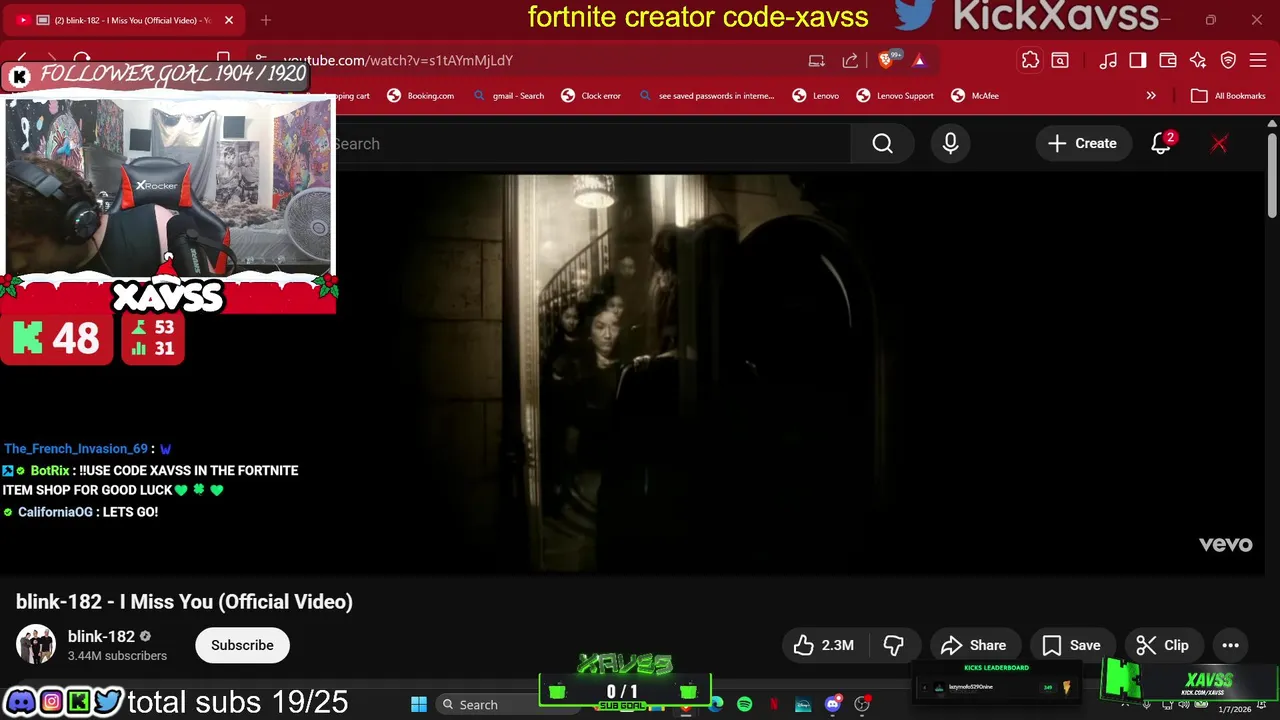Dislike the video with thumbs down
Image resolution: width=1280 pixels, height=720 pixels.
click(x=894, y=645)
